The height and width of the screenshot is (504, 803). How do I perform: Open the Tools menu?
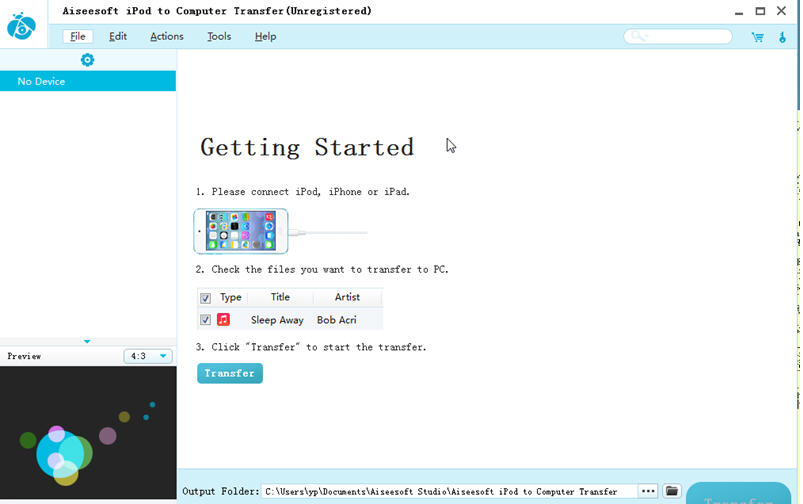219,36
